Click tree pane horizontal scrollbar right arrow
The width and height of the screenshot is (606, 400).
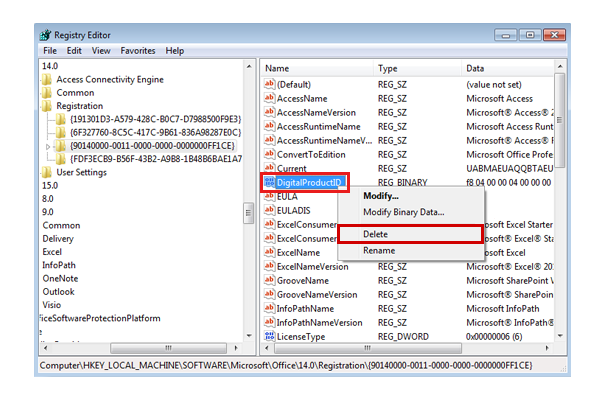click(x=236, y=348)
